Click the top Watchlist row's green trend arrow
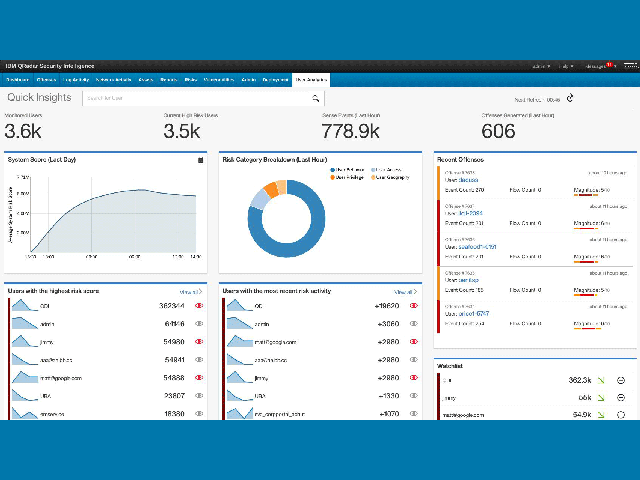The width and height of the screenshot is (640, 480). click(x=601, y=381)
